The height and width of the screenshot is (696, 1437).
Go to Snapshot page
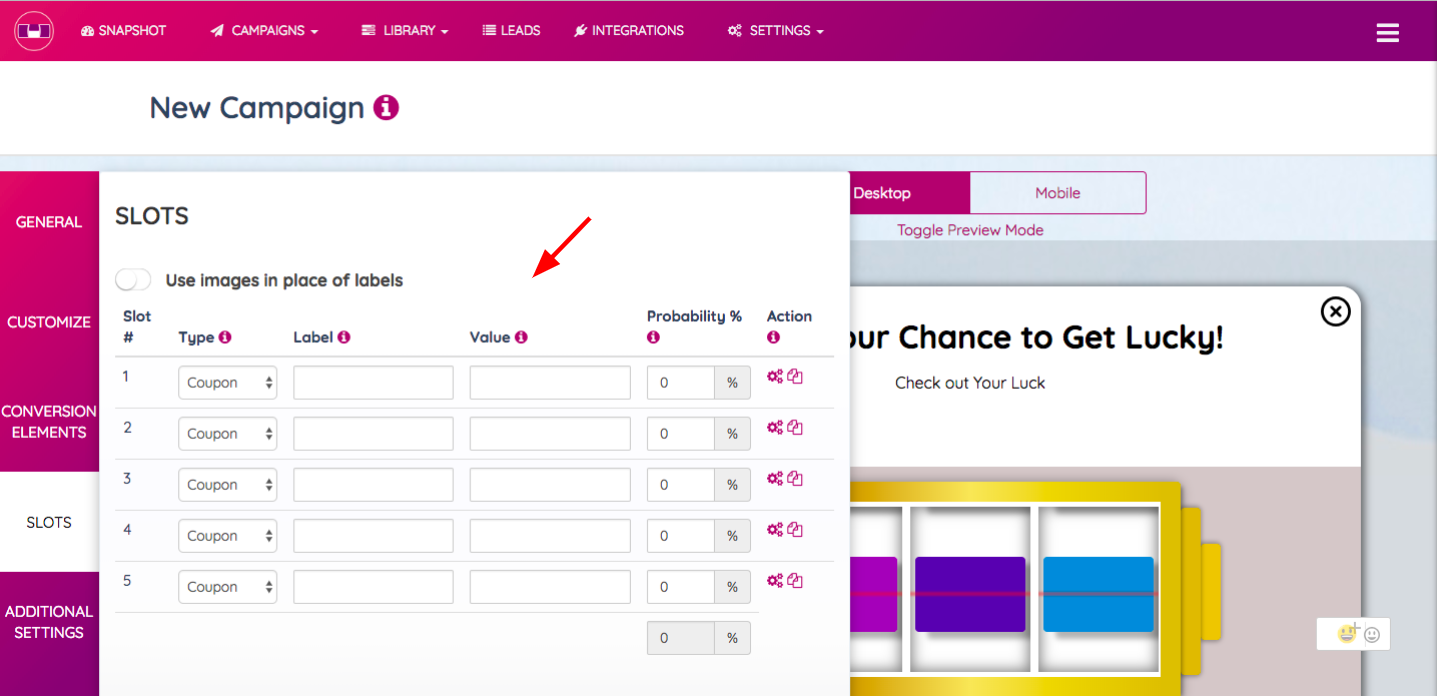coord(124,31)
